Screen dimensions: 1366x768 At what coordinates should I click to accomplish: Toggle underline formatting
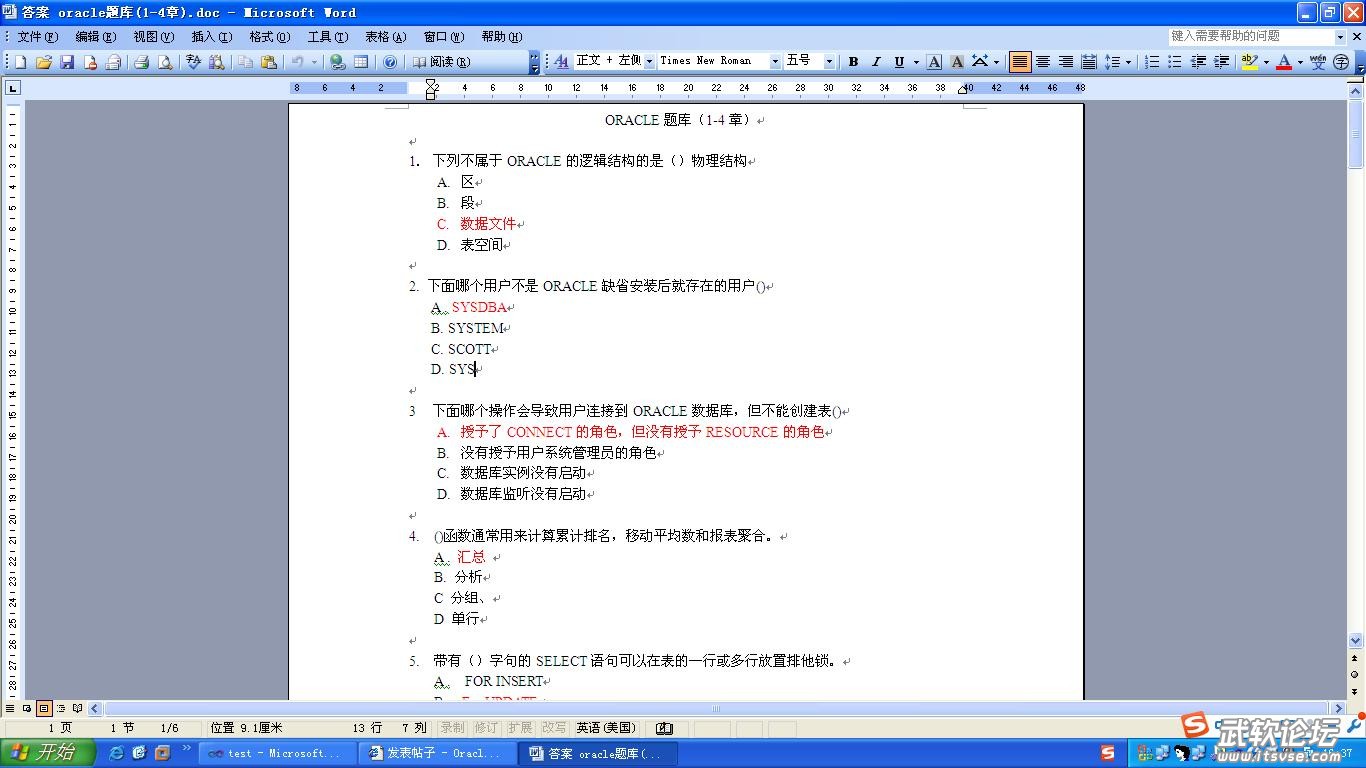pyautogui.click(x=899, y=61)
